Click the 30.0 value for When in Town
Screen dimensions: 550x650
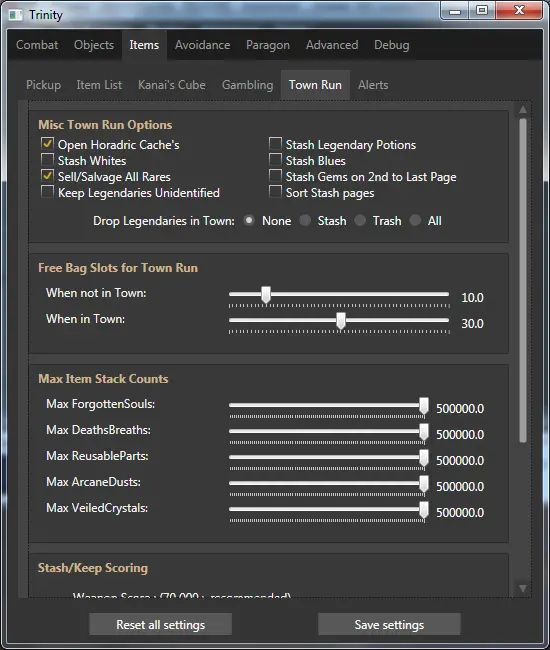[x=472, y=324]
